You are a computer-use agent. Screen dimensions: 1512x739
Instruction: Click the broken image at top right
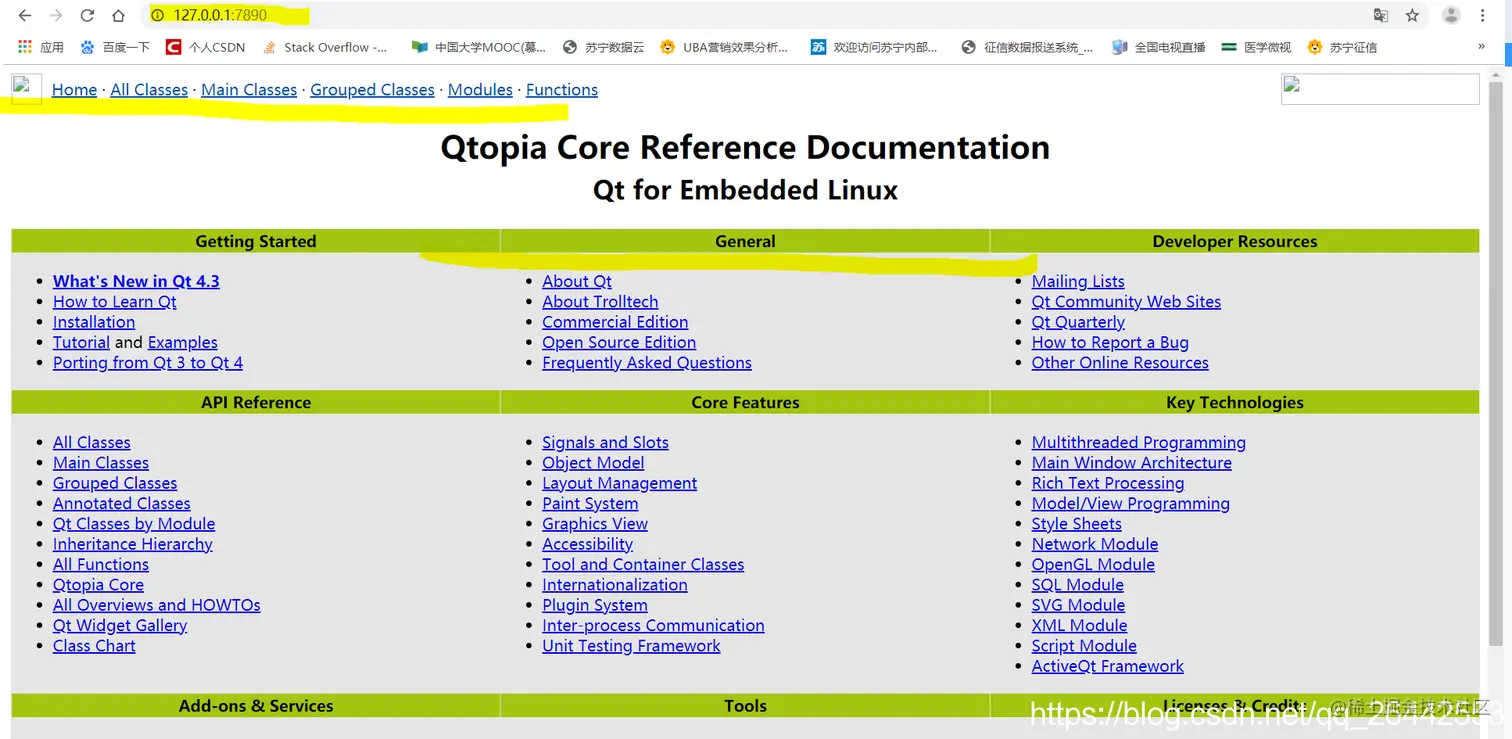tap(1380, 89)
